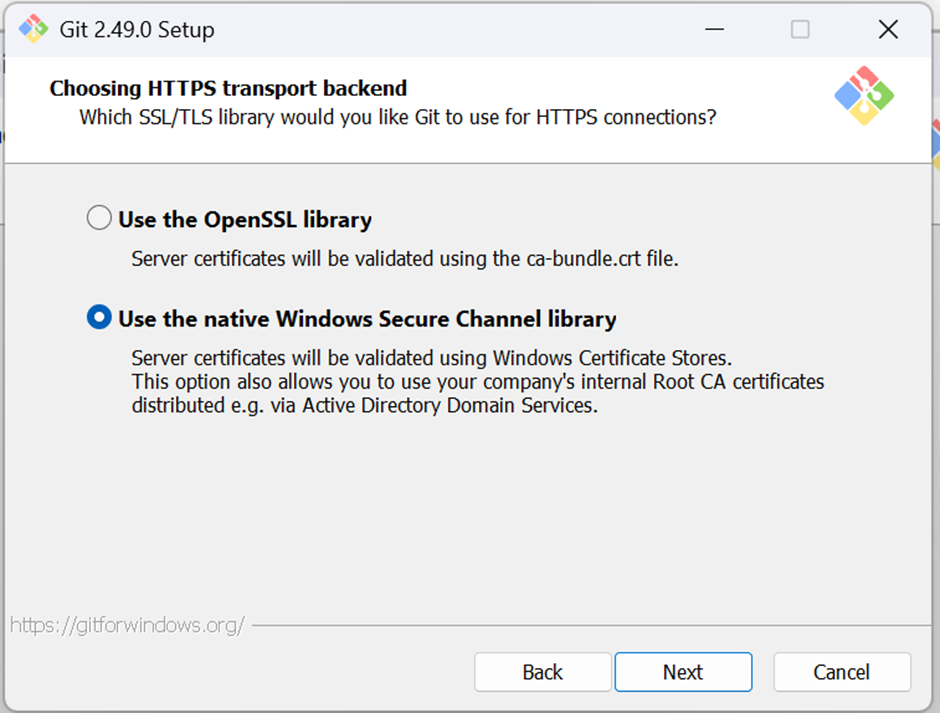Click the 'Choosing HTTPS transport backend' heading

(x=228, y=88)
